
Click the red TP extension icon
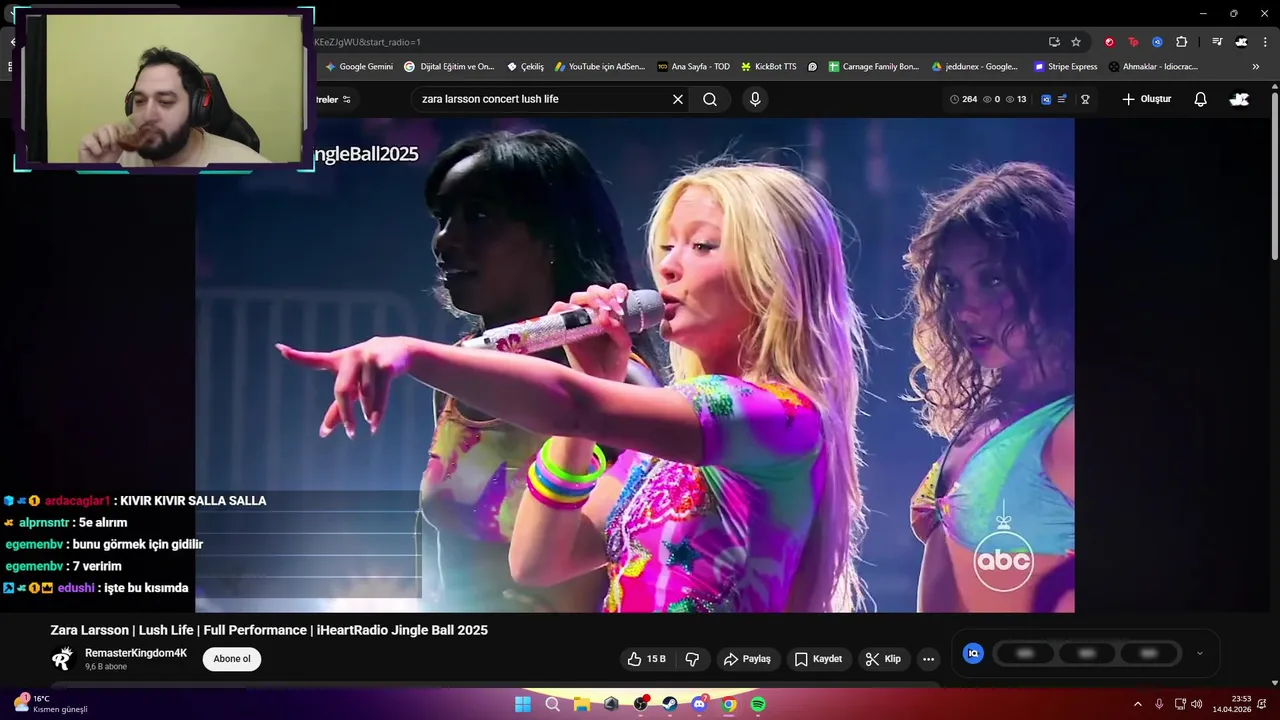pos(1133,42)
